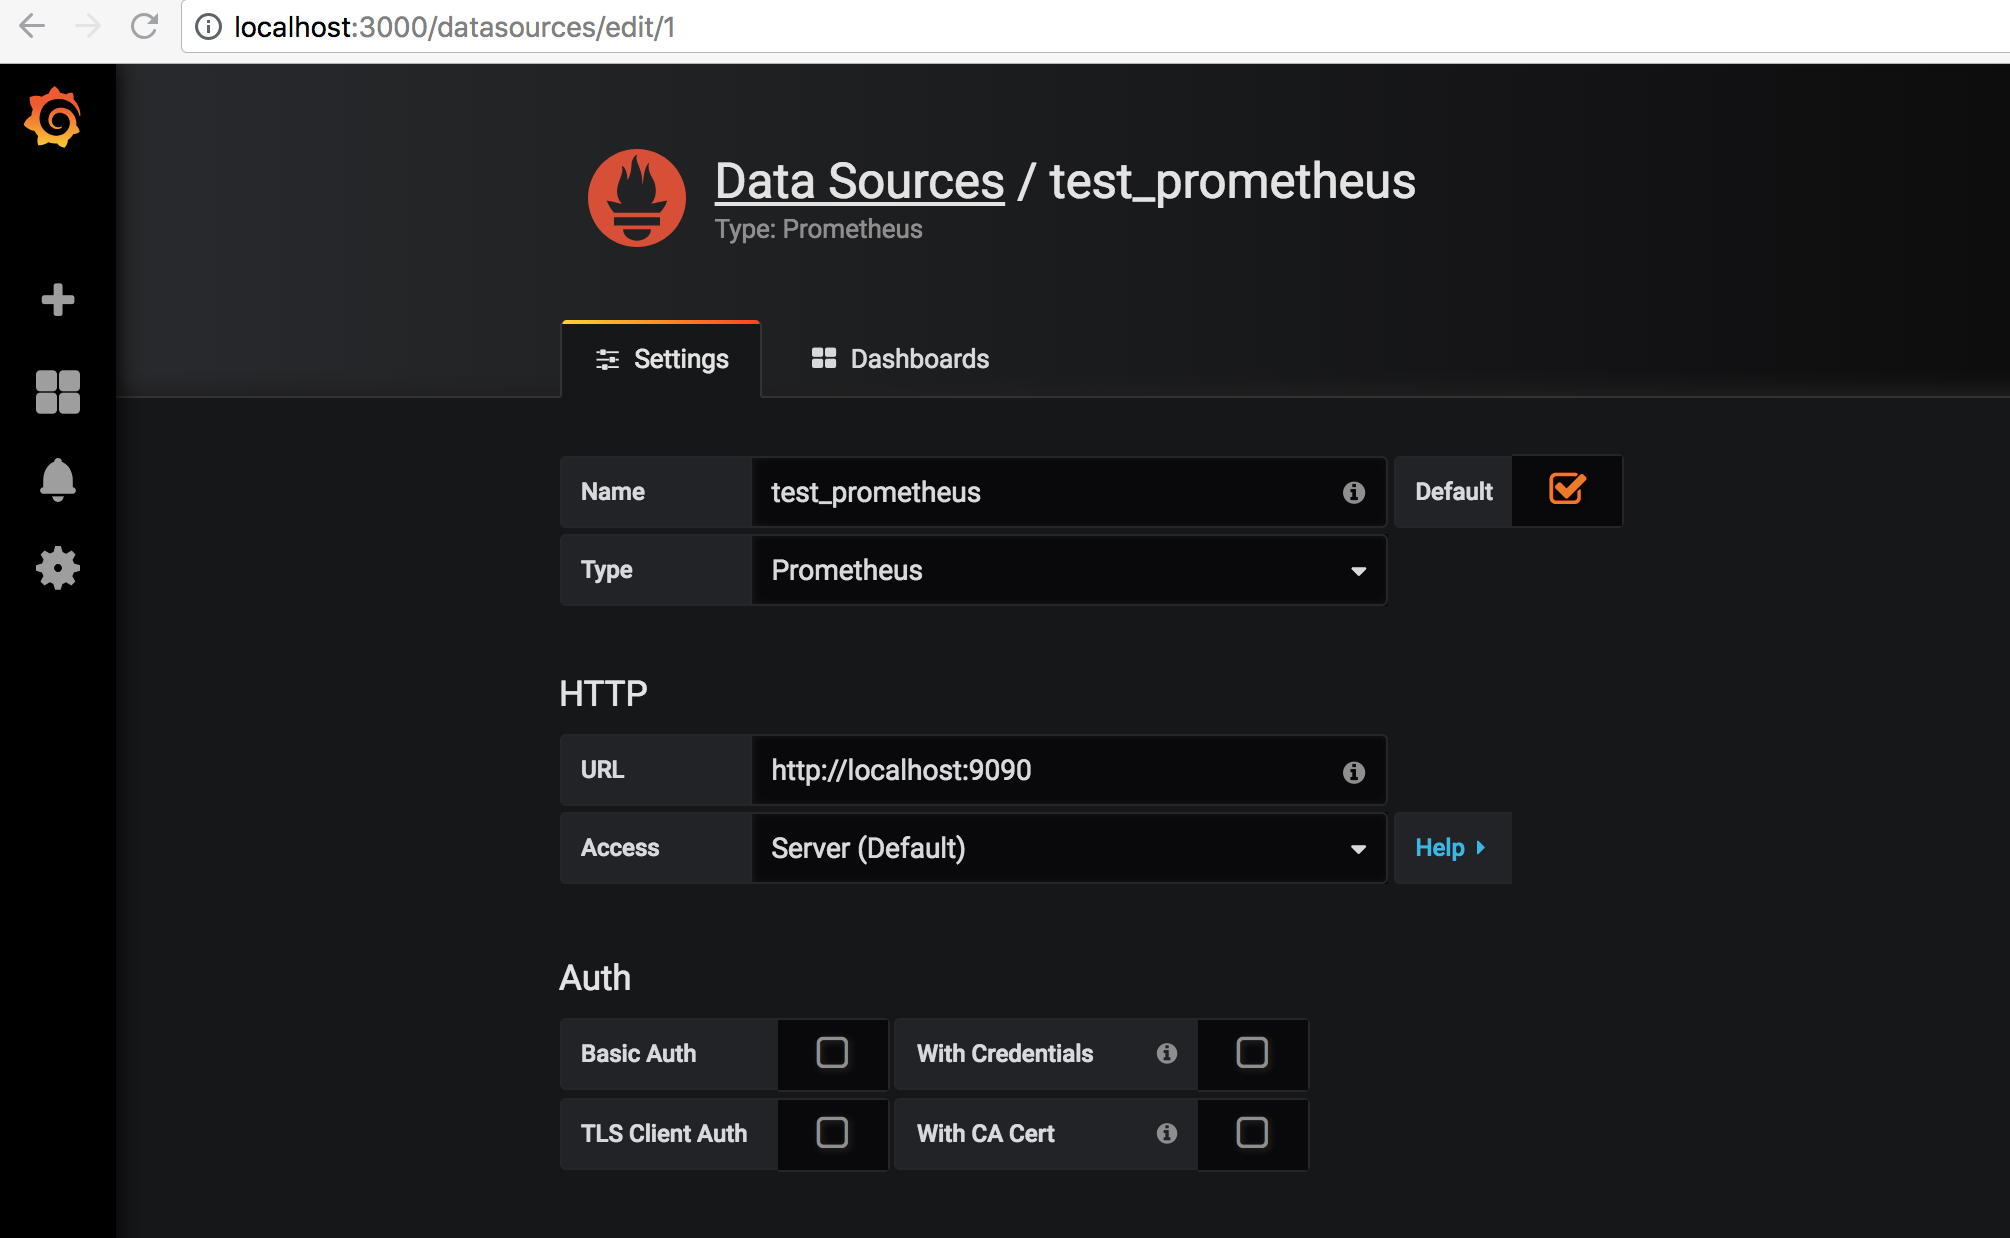Click the site info icon in address bar

click(x=208, y=27)
